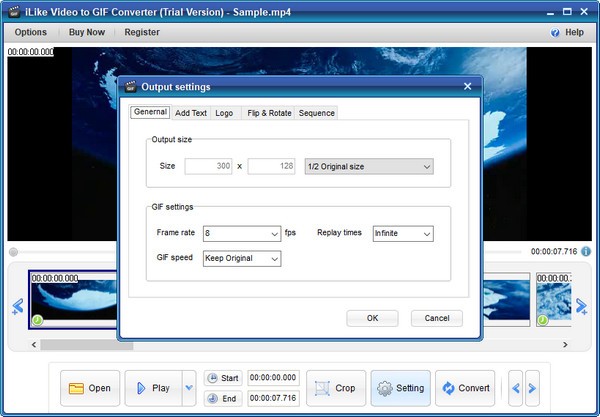Image resolution: width=600 pixels, height=417 pixels.
Task: Select the first video frame thumbnail
Action: point(70,299)
